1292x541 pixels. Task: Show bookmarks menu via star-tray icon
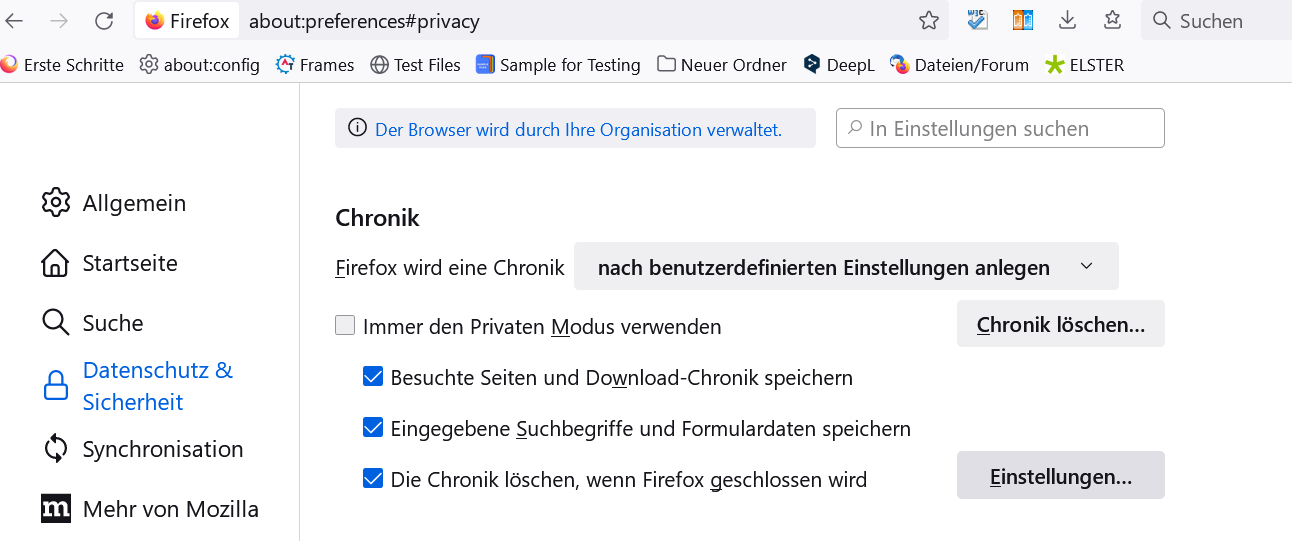1112,20
